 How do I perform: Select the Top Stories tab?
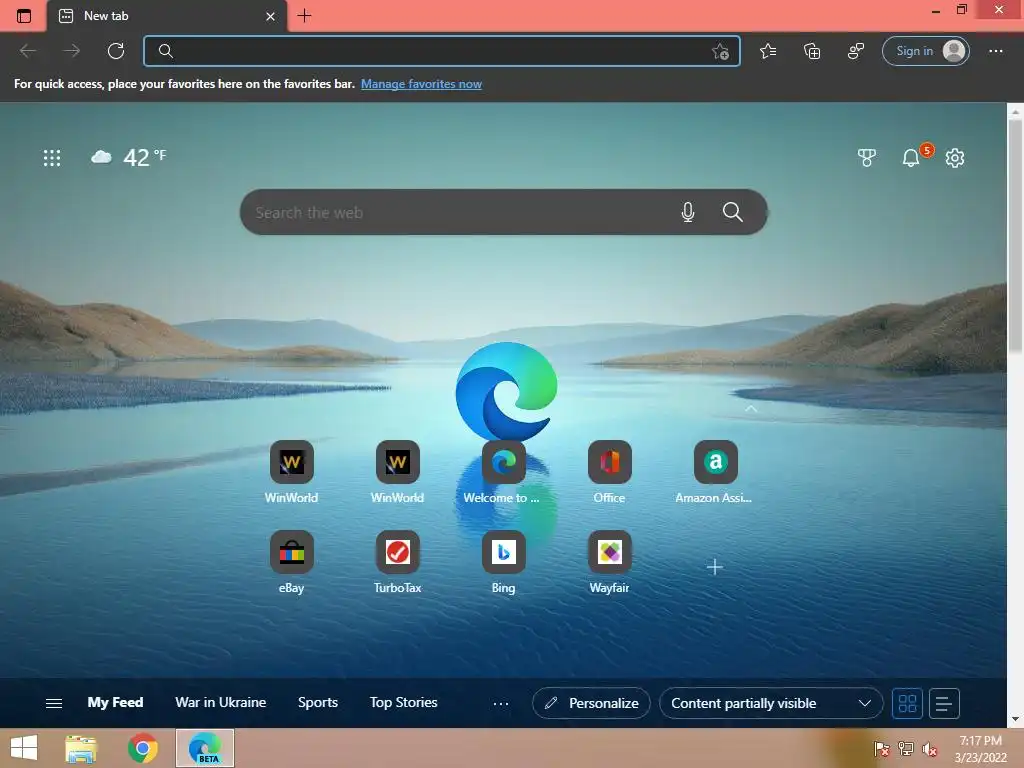[404, 703]
